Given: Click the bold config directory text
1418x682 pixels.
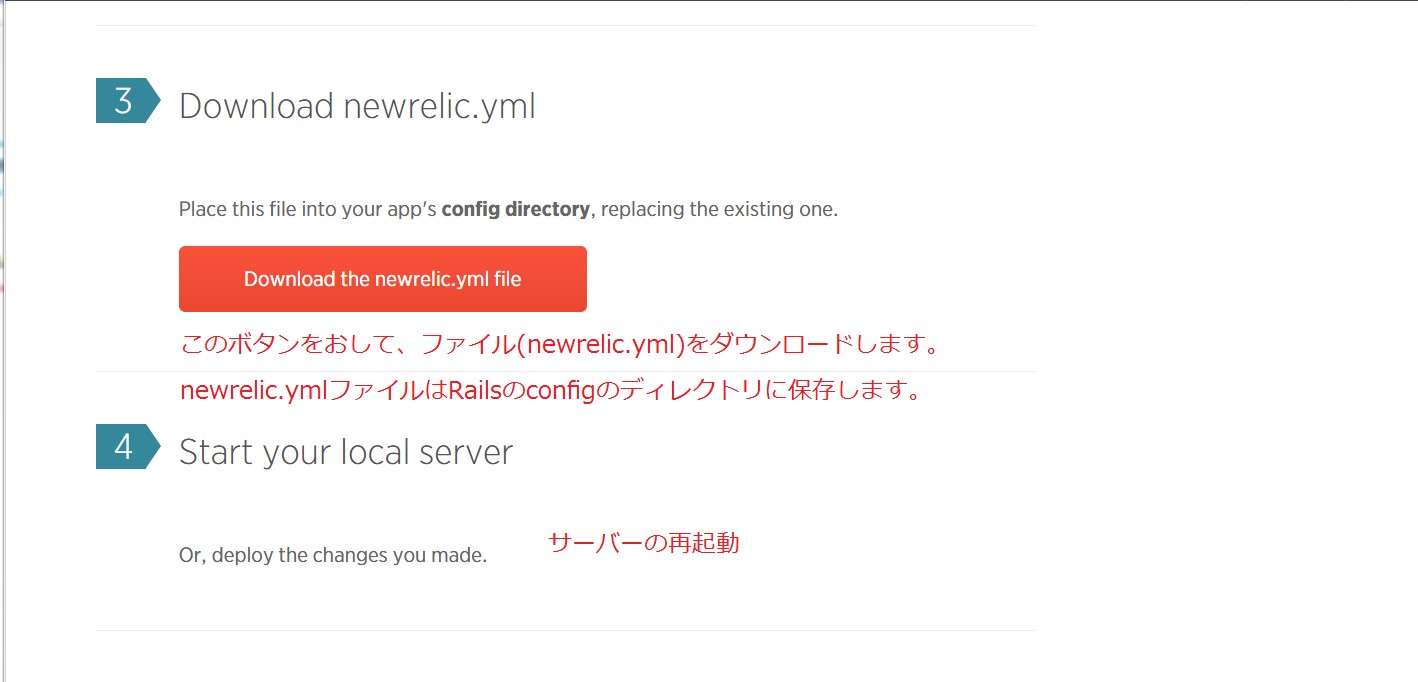Looking at the screenshot, I should (515, 210).
